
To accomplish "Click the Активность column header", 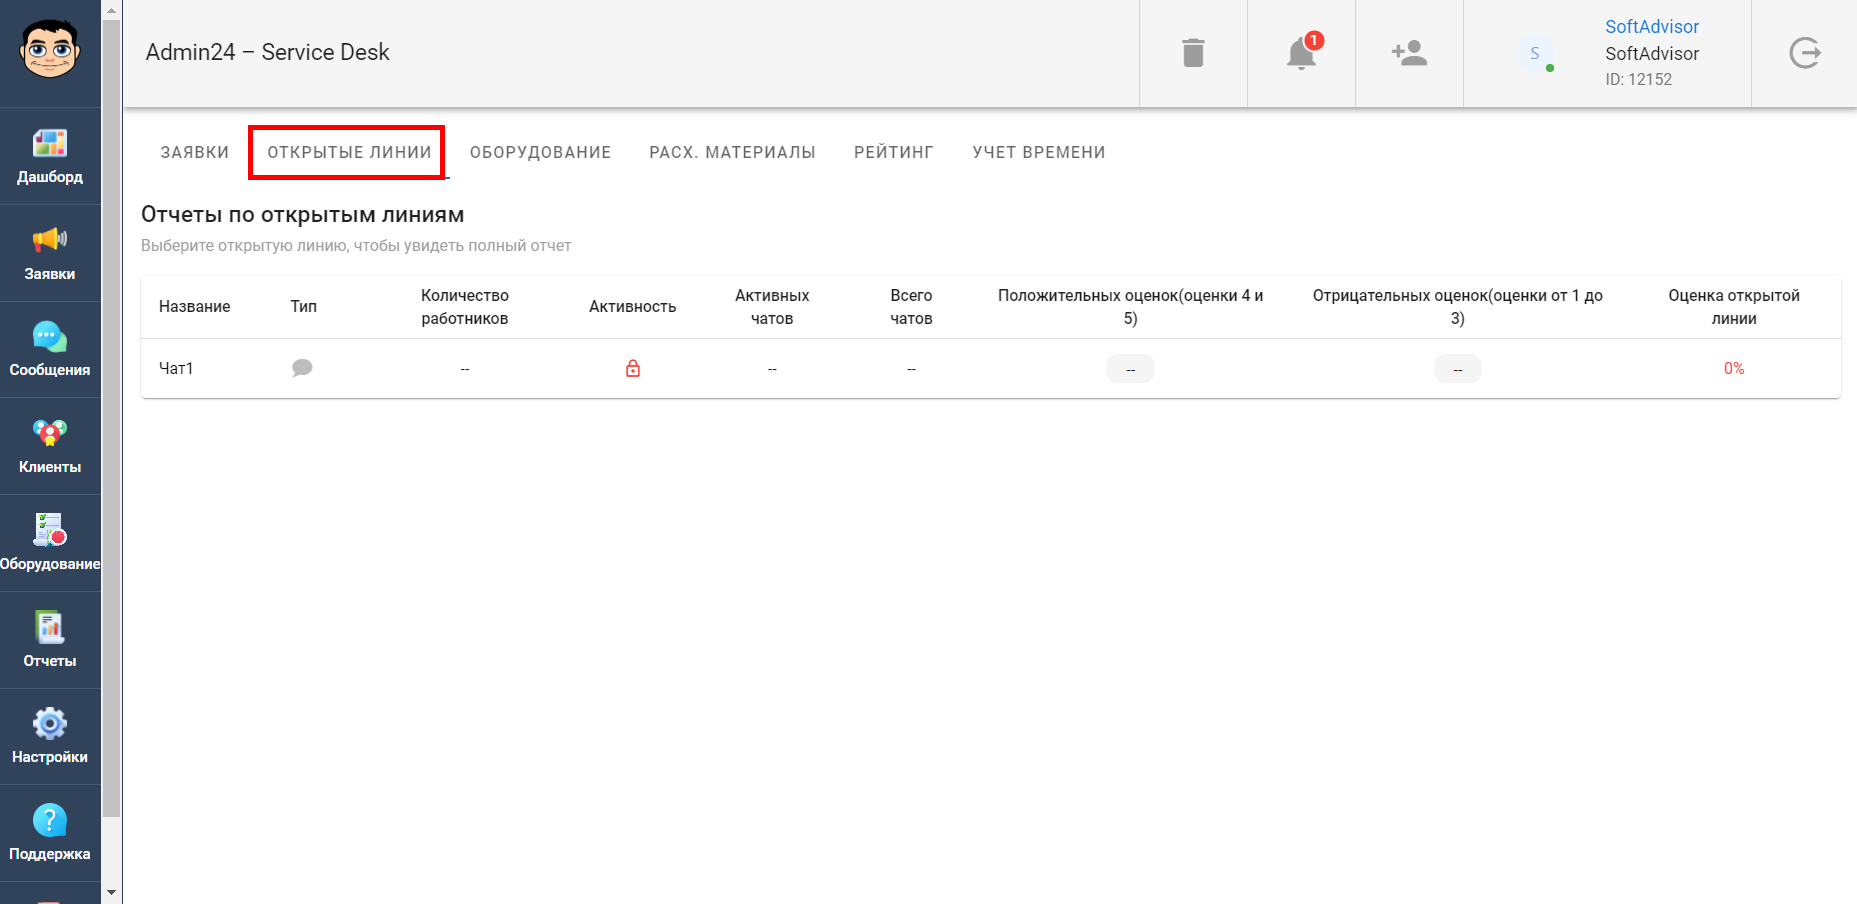I will [633, 307].
